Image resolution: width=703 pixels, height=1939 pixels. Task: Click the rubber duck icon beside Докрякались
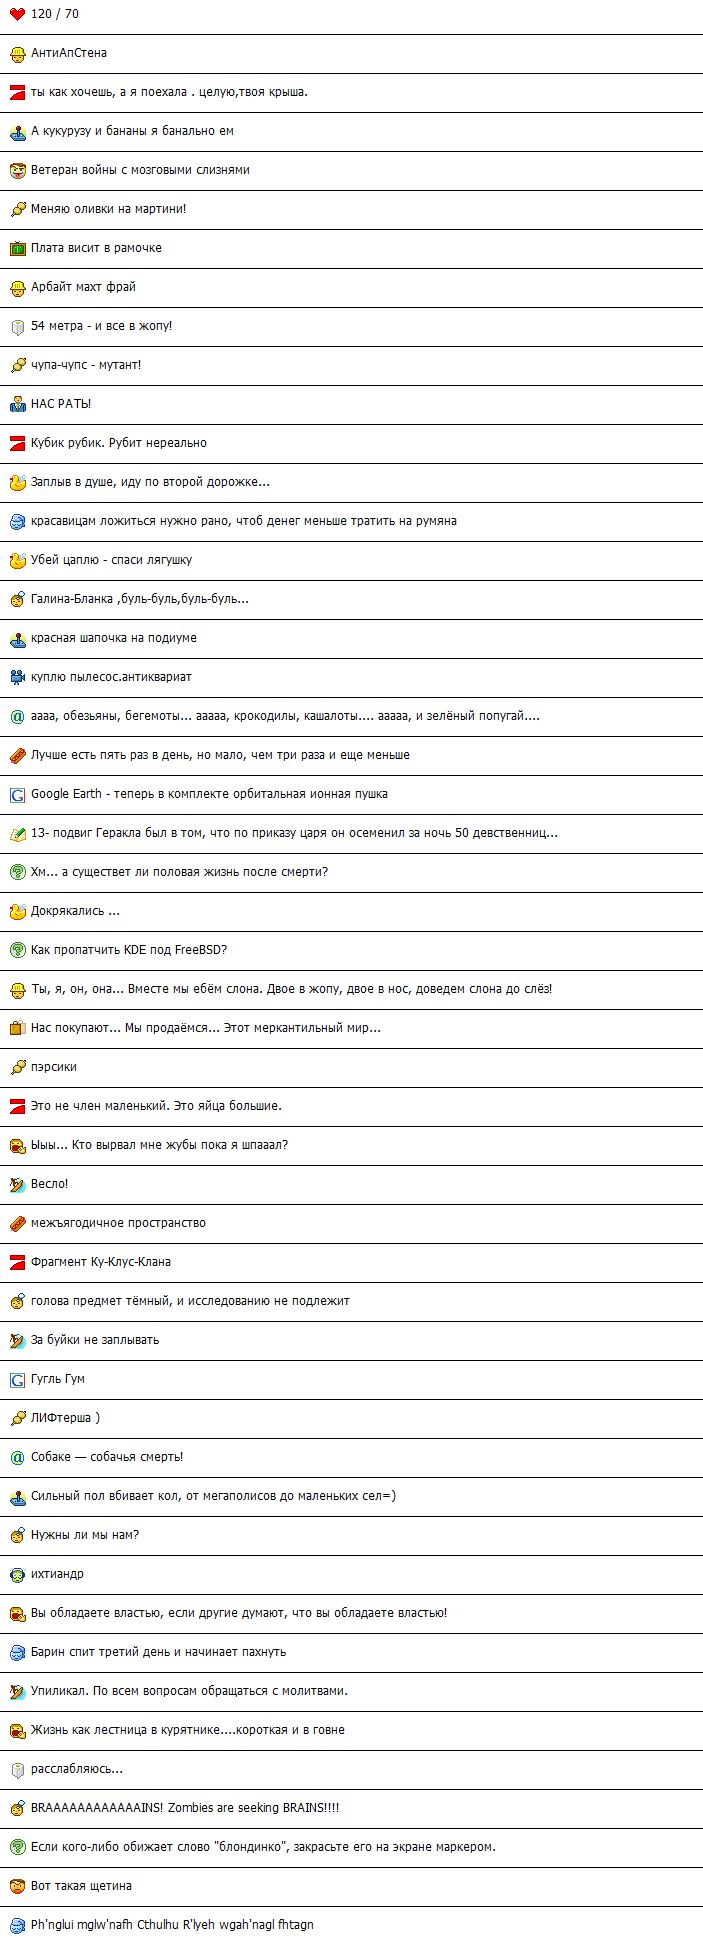(x=17, y=911)
